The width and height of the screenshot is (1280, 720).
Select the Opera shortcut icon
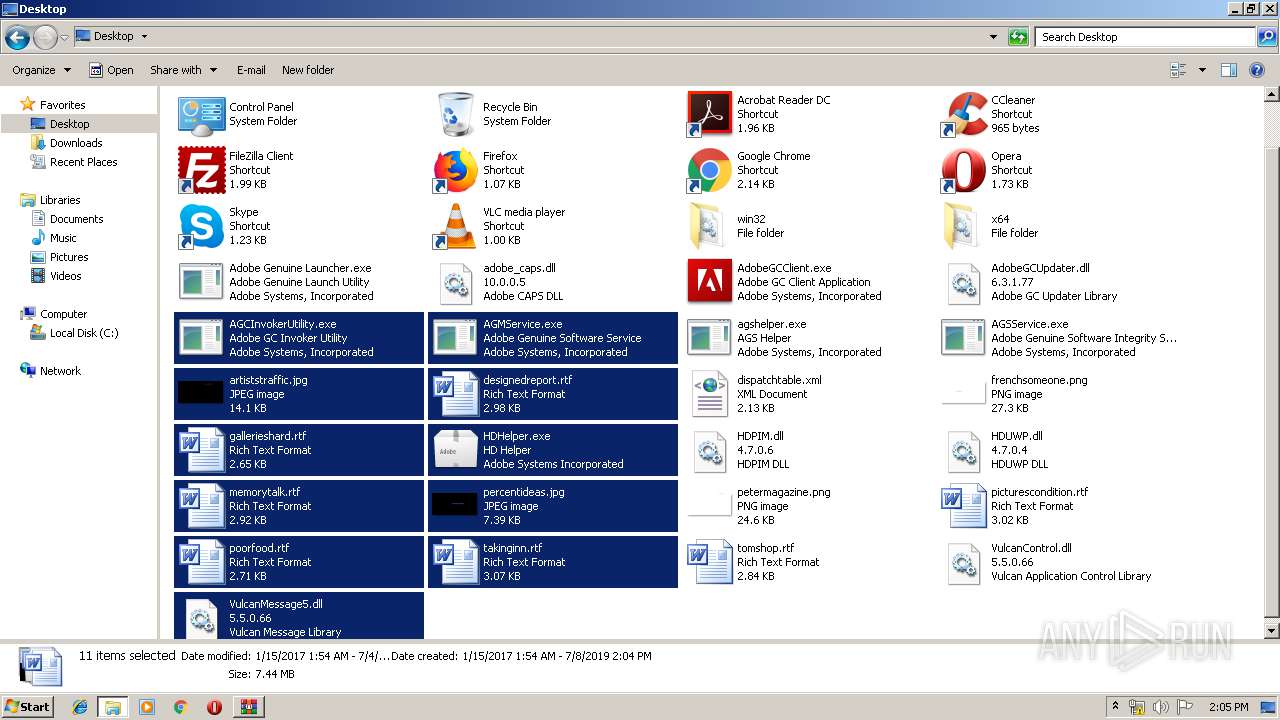(x=963, y=170)
